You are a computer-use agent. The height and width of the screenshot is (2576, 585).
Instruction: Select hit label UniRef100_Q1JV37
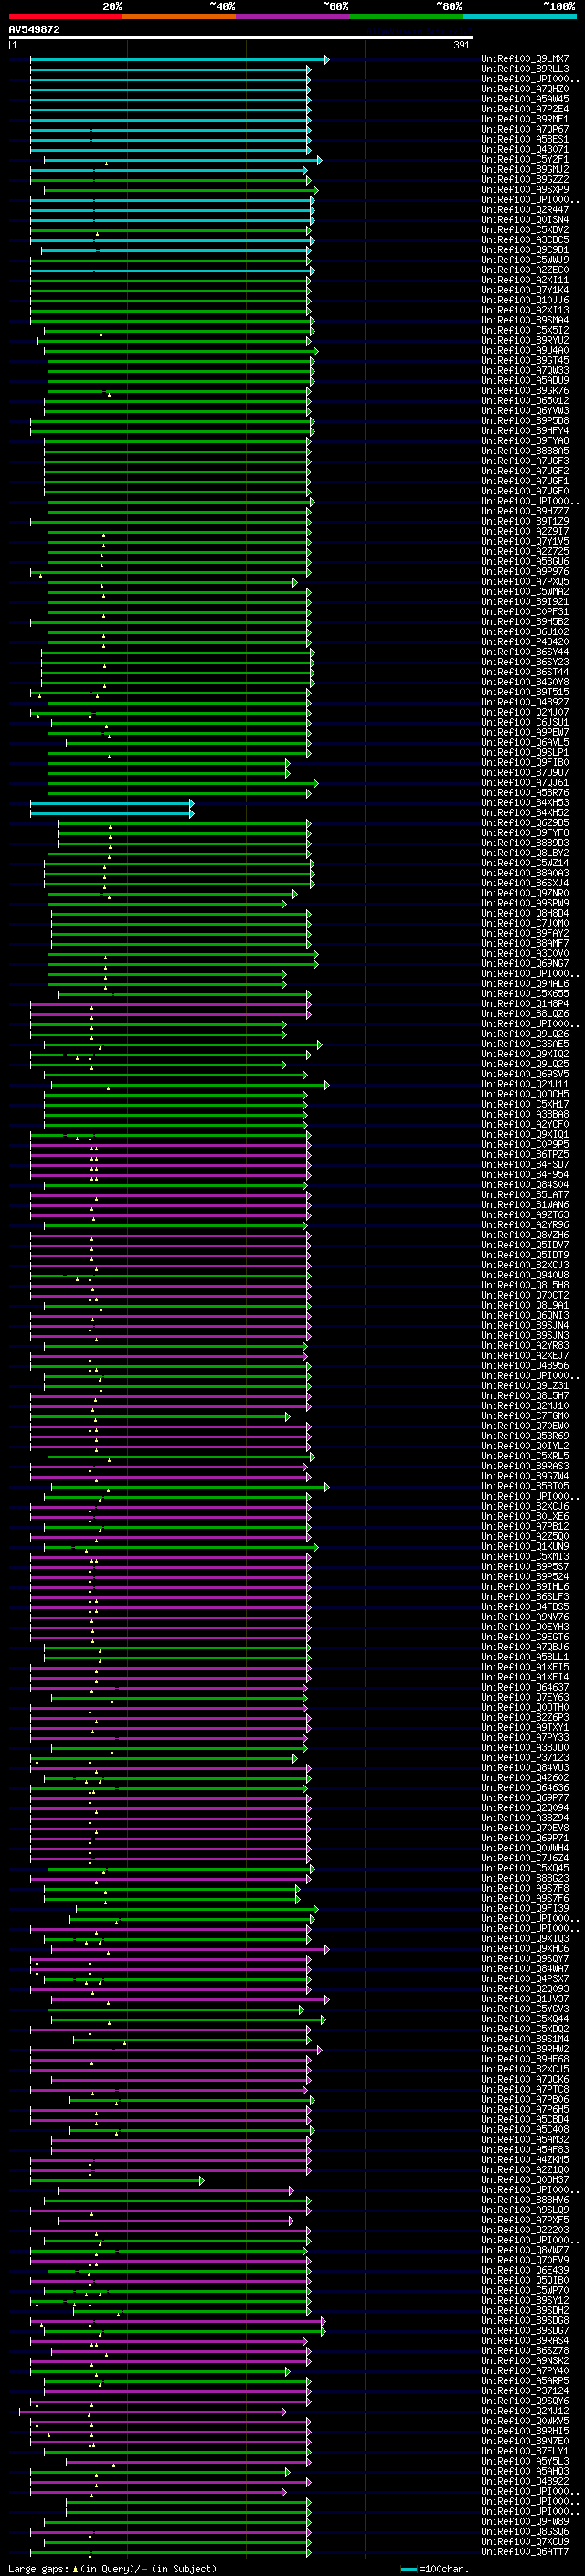525,1999
